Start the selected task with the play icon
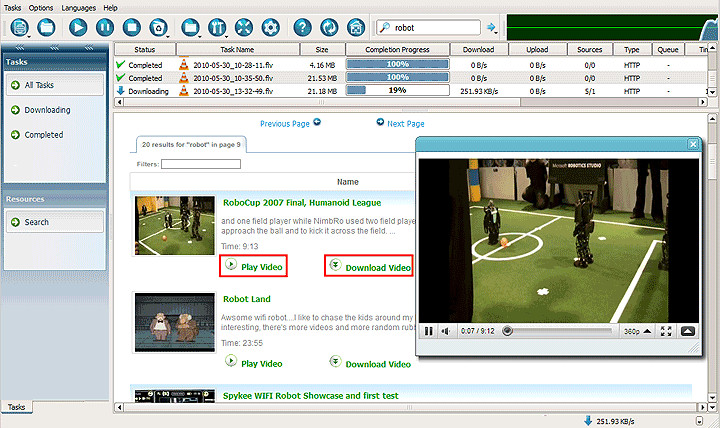Screen dimensions: 720x428 [78, 28]
